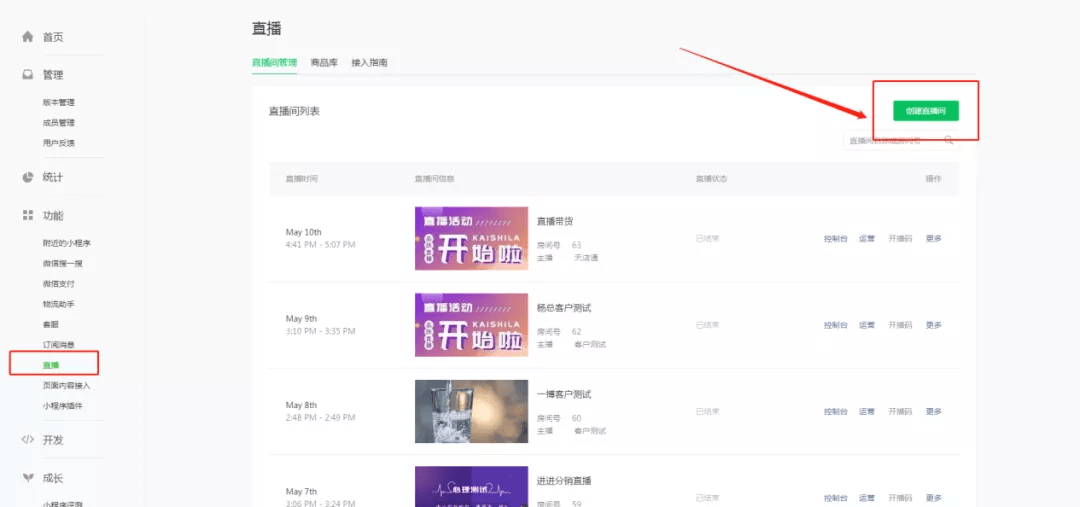Open 控制台 for the 直播带货 room
1080x507 pixels.
tap(836, 239)
